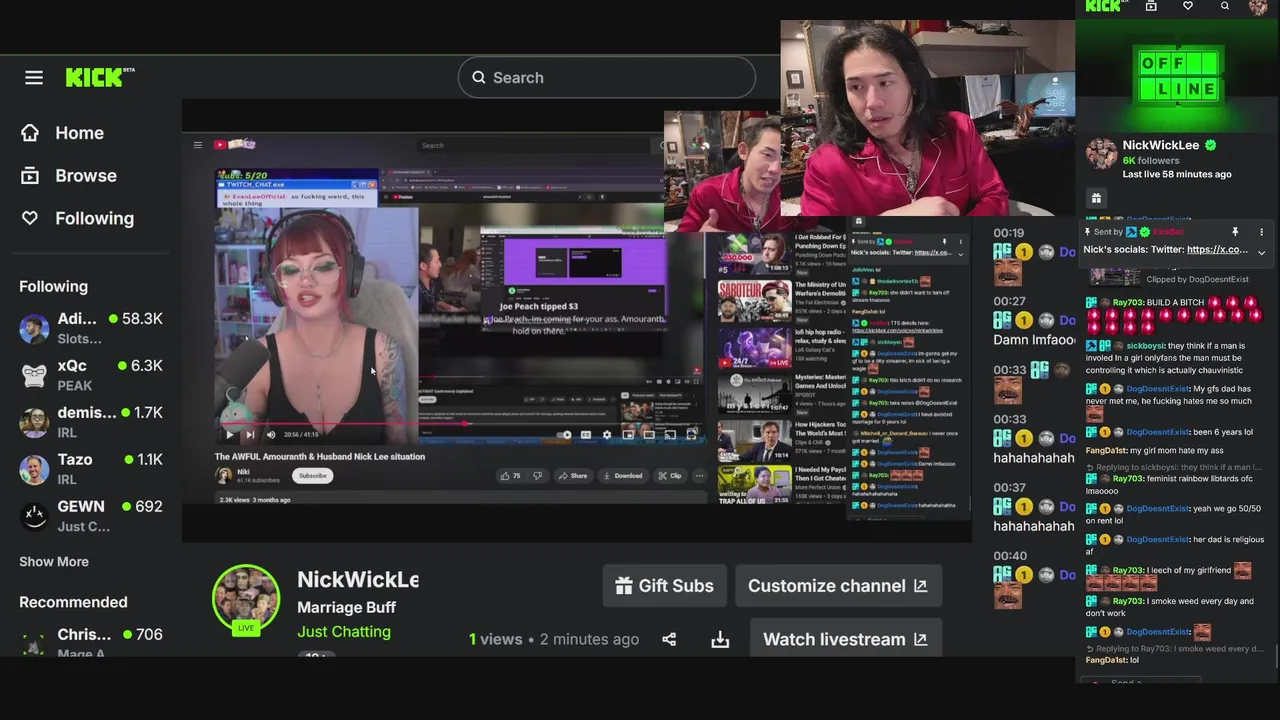Open the YouTube guide hamburger menu
This screenshot has width=1280, height=720.
198,145
